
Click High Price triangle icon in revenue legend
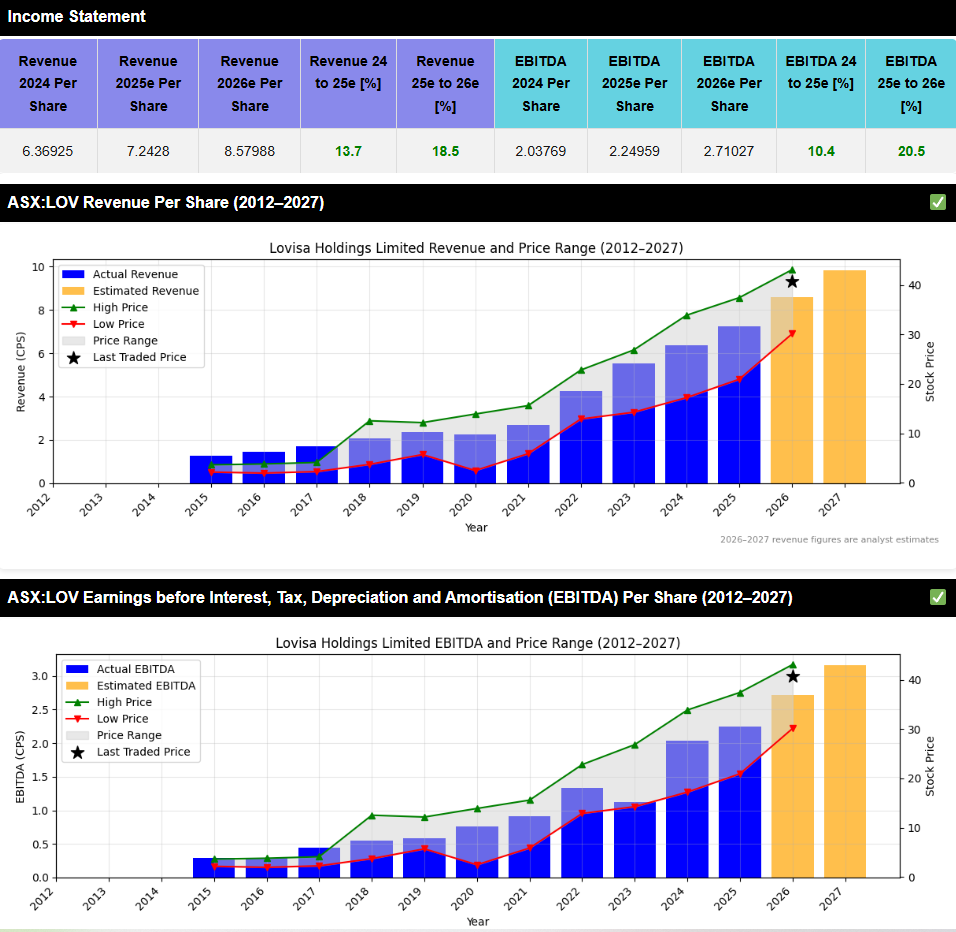73,308
